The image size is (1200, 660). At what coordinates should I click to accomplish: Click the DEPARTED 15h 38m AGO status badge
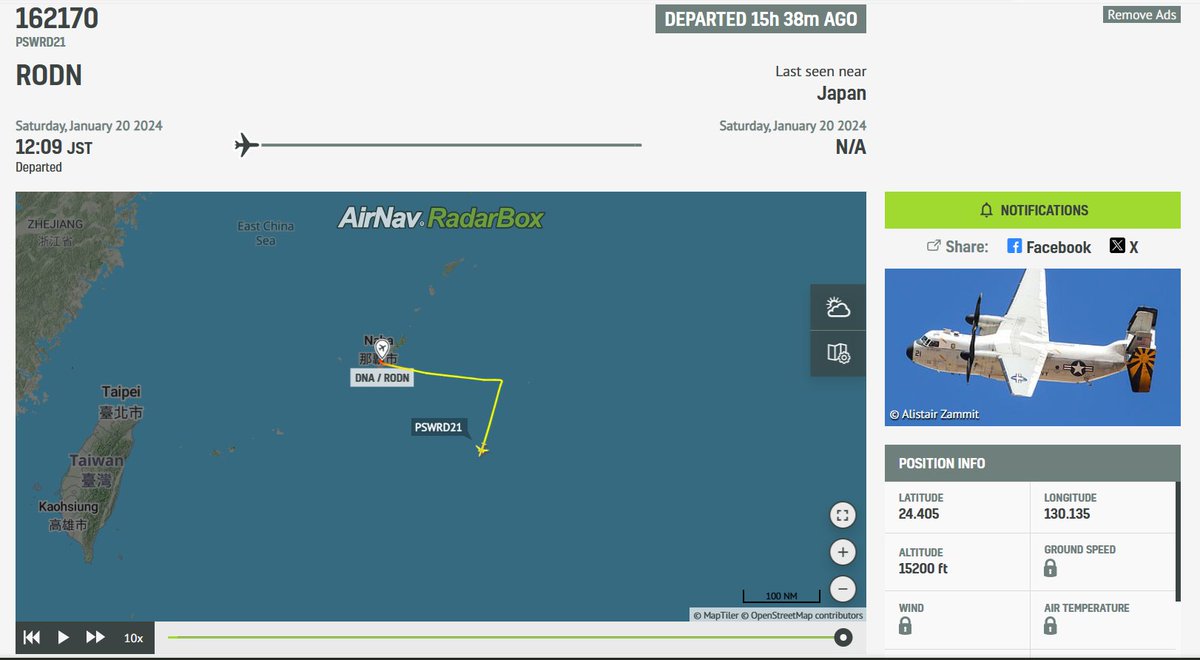[x=761, y=19]
